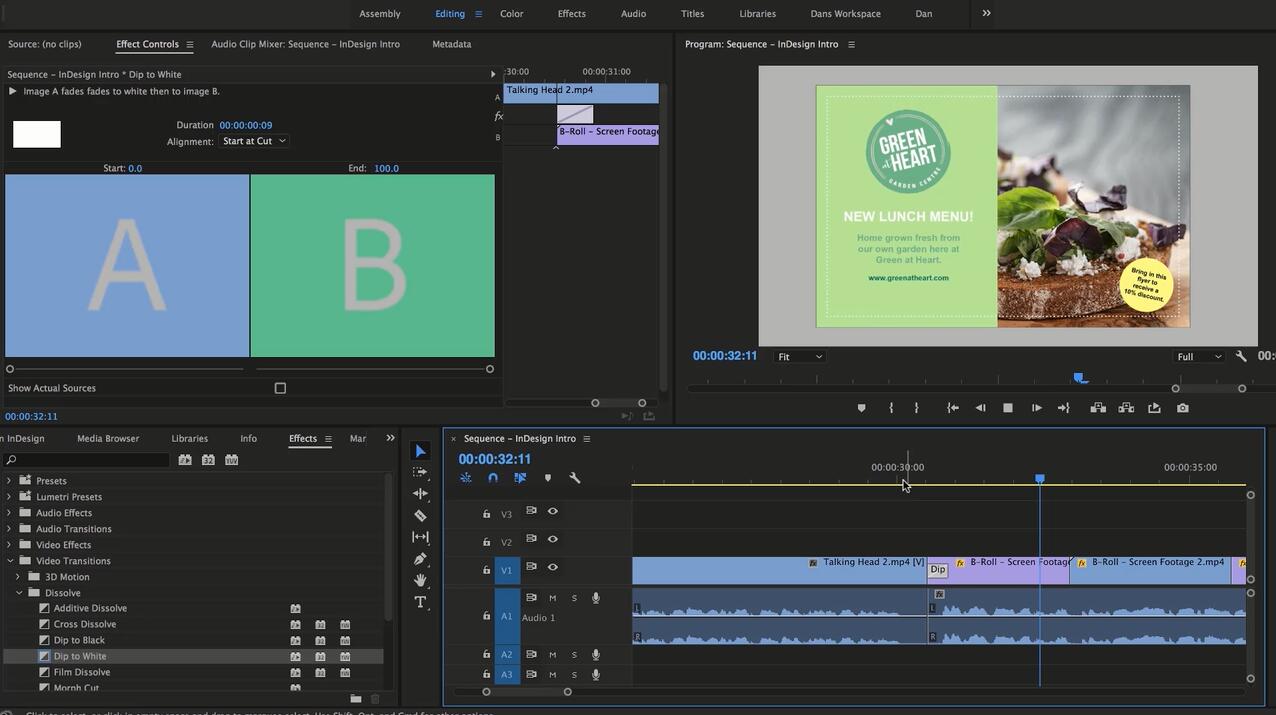Select the Dip transition on V1 track
The height and width of the screenshot is (715, 1276).
(x=937, y=570)
